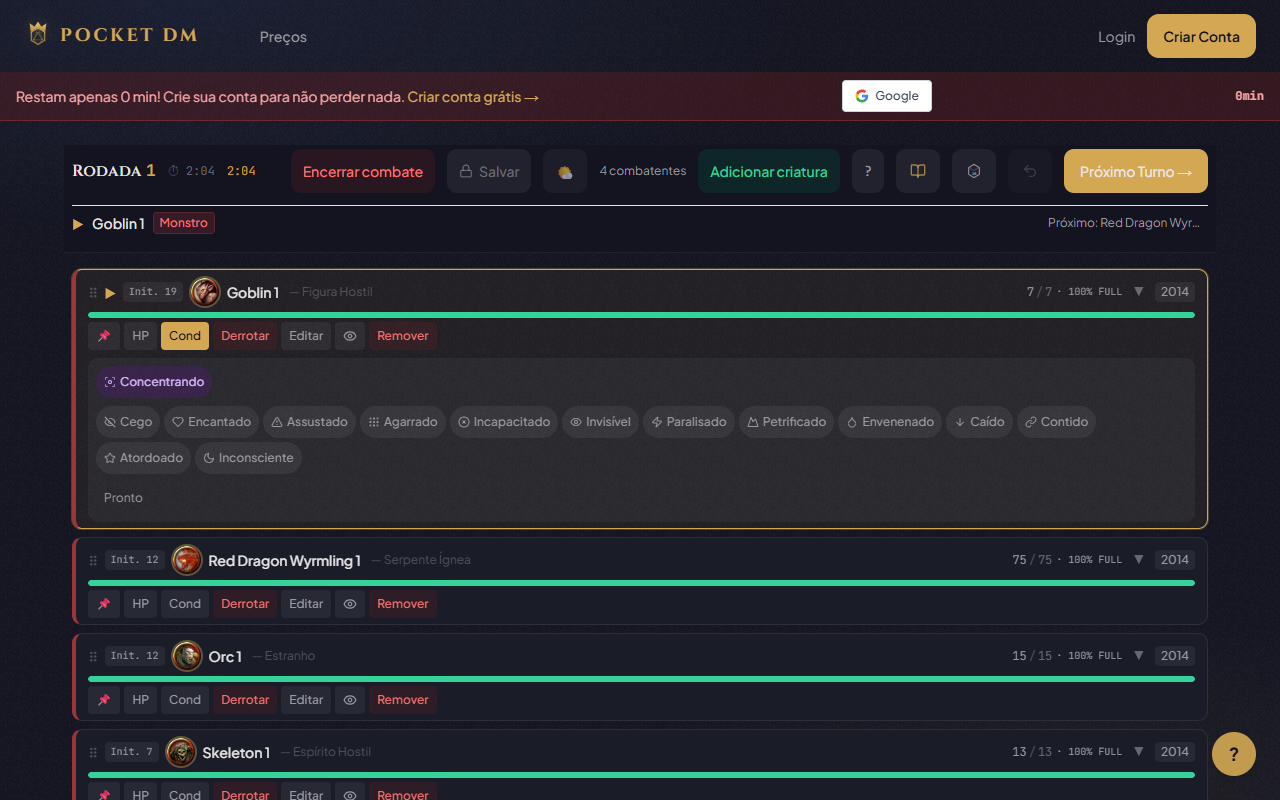
Task: Expand Goblin 1 details with the arrow
Action: (1138, 292)
